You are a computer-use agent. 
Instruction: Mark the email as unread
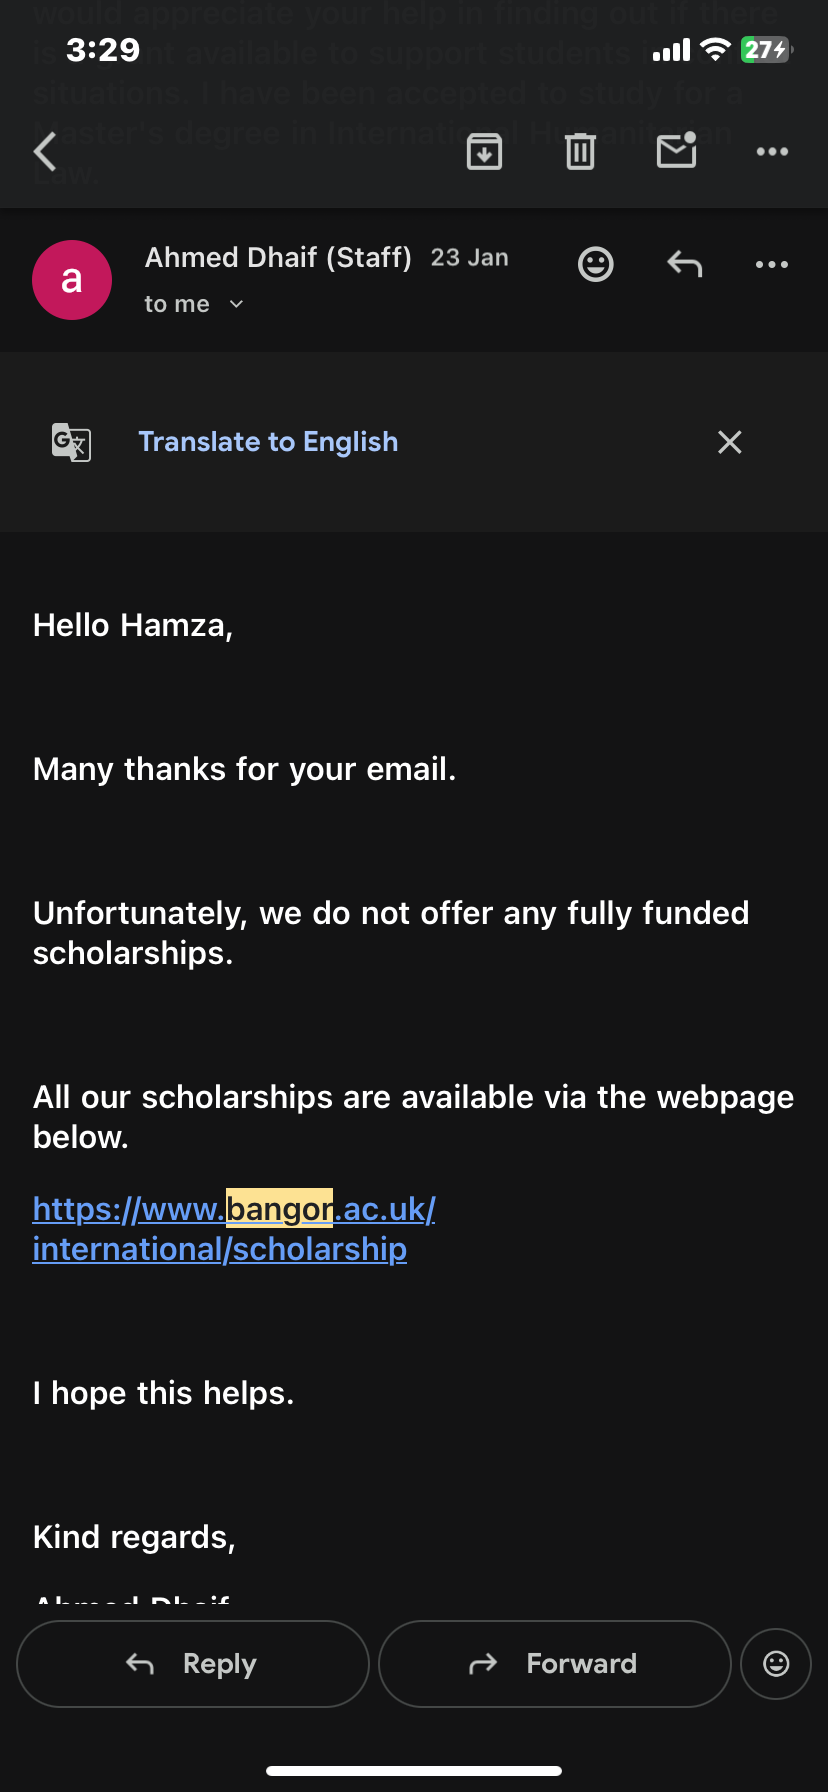click(x=677, y=151)
